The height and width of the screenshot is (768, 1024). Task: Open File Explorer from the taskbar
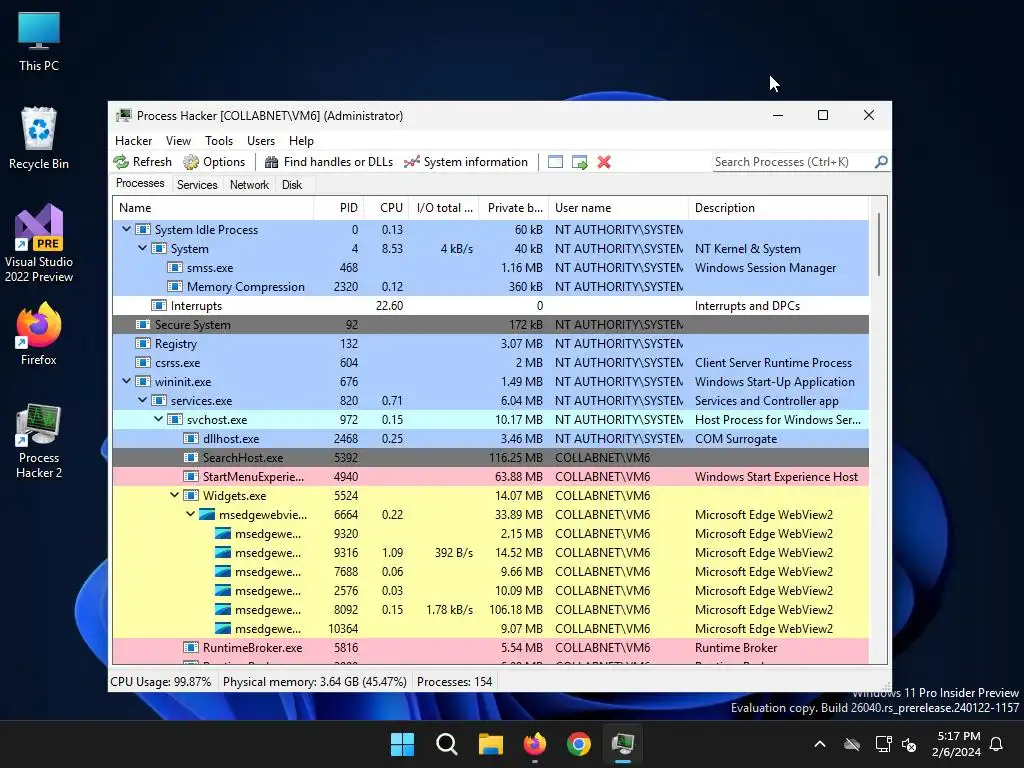click(x=490, y=744)
